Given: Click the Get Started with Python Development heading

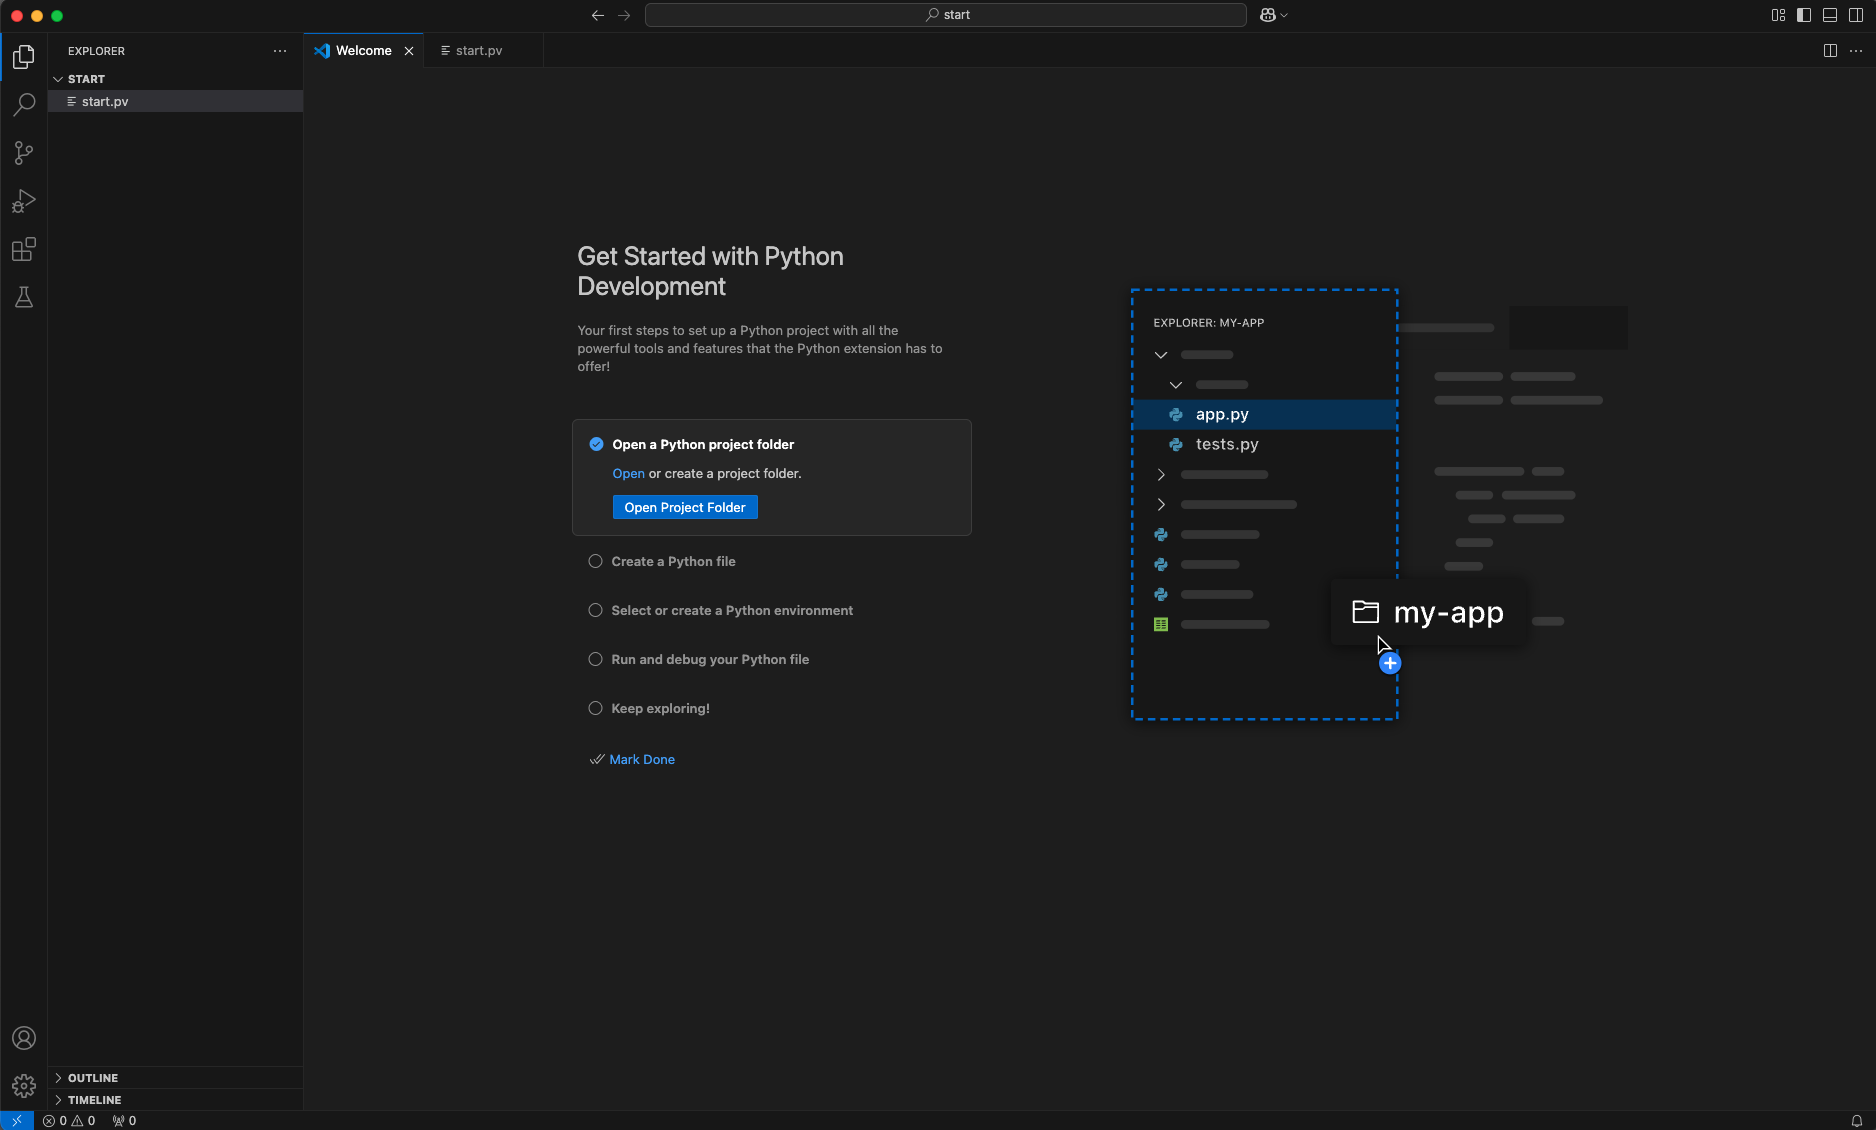Looking at the screenshot, I should tap(710, 271).
